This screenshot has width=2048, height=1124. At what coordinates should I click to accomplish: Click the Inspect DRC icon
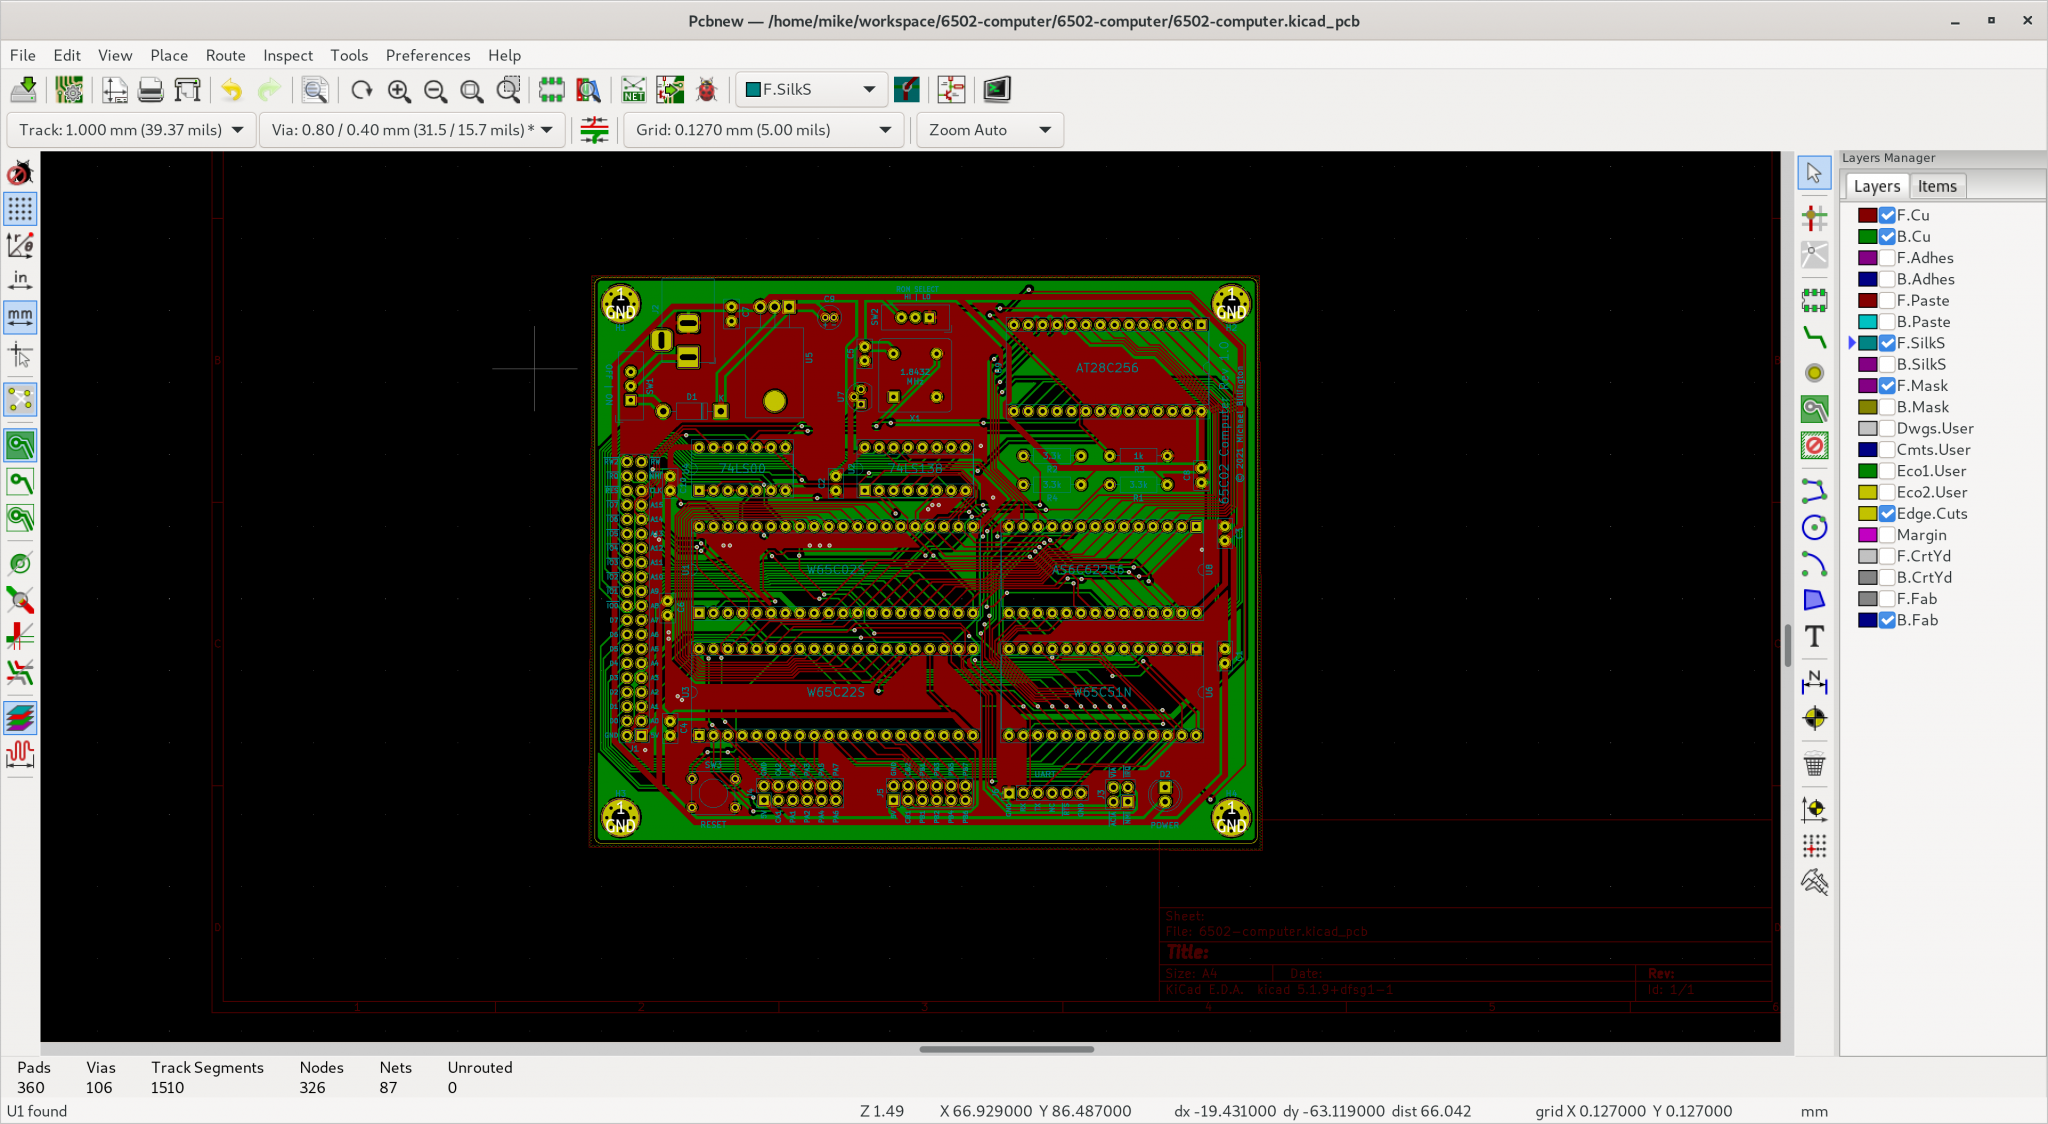pyautogui.click(x=706, y=89)
